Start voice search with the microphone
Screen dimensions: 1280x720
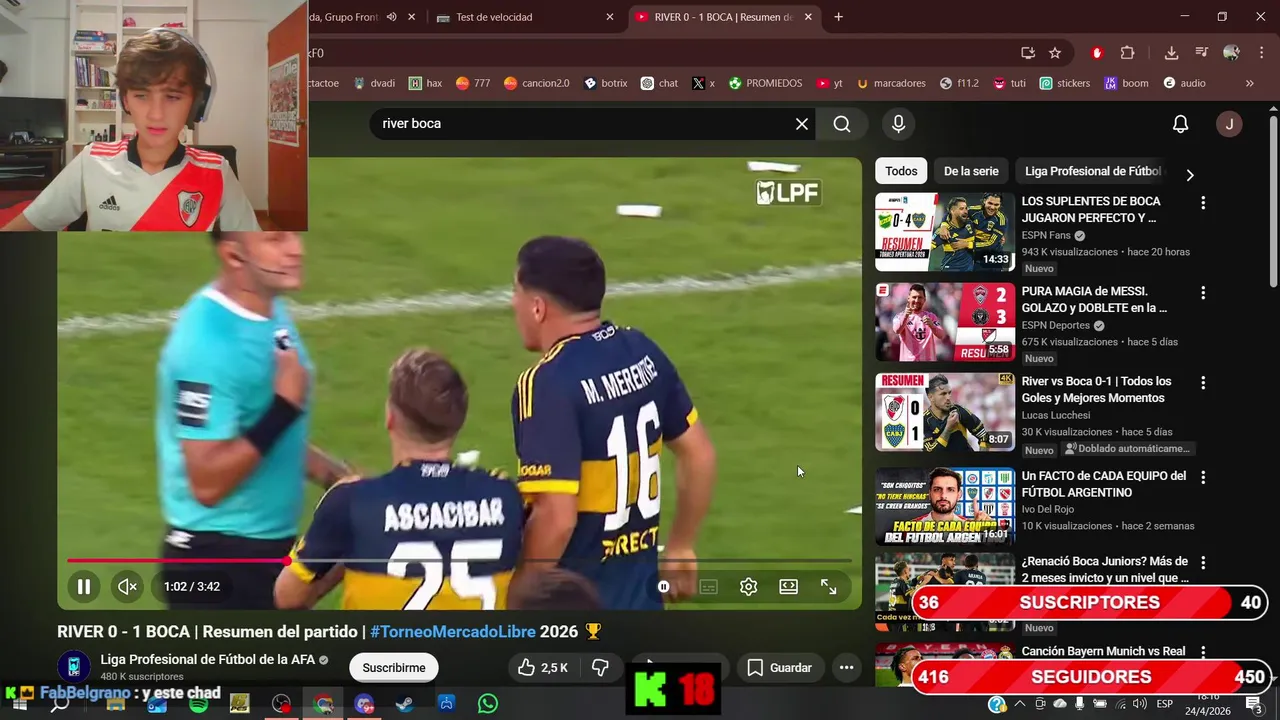click(898, 124)
